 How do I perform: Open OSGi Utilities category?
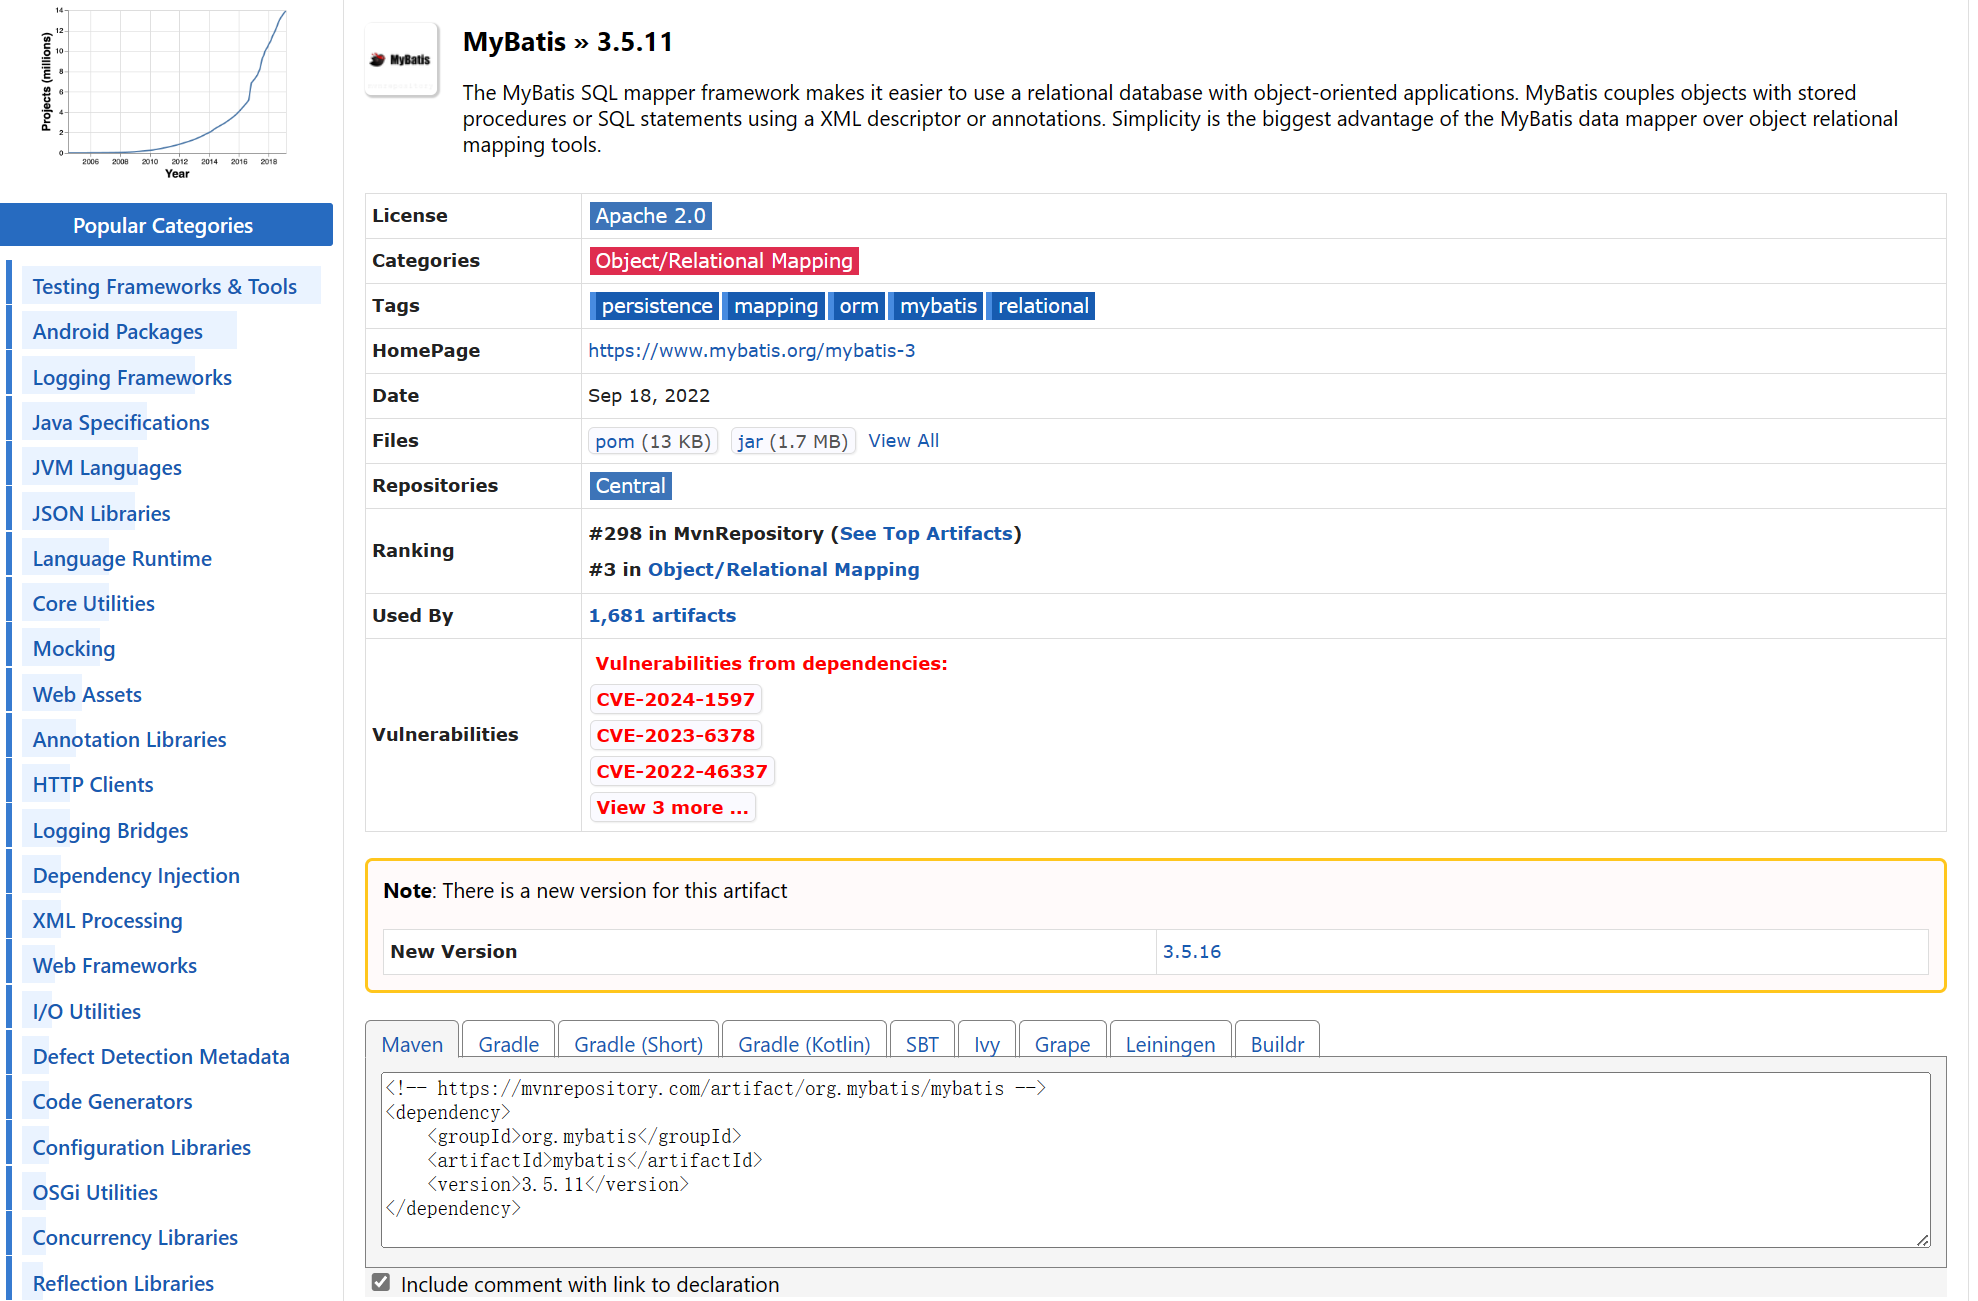pyautogui.click(x=95, y=1193)
